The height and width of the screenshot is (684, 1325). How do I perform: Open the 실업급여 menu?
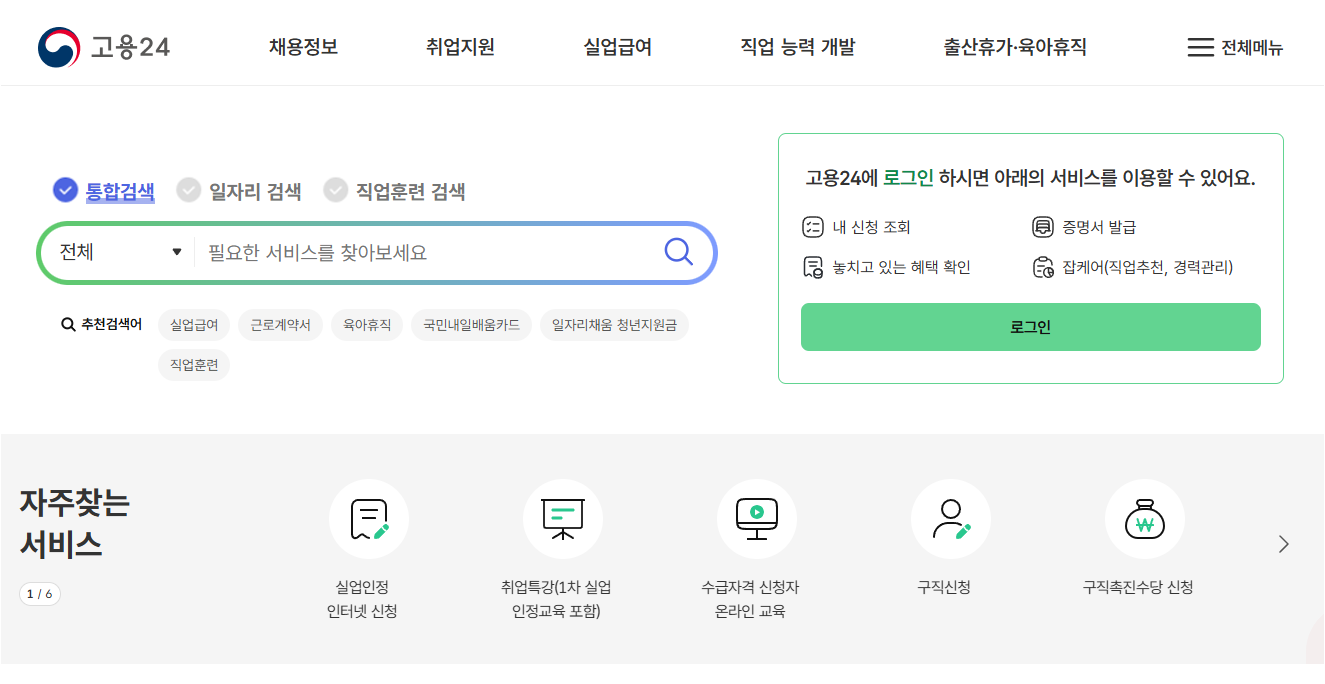pyautogui.click(x=618, y=47)
